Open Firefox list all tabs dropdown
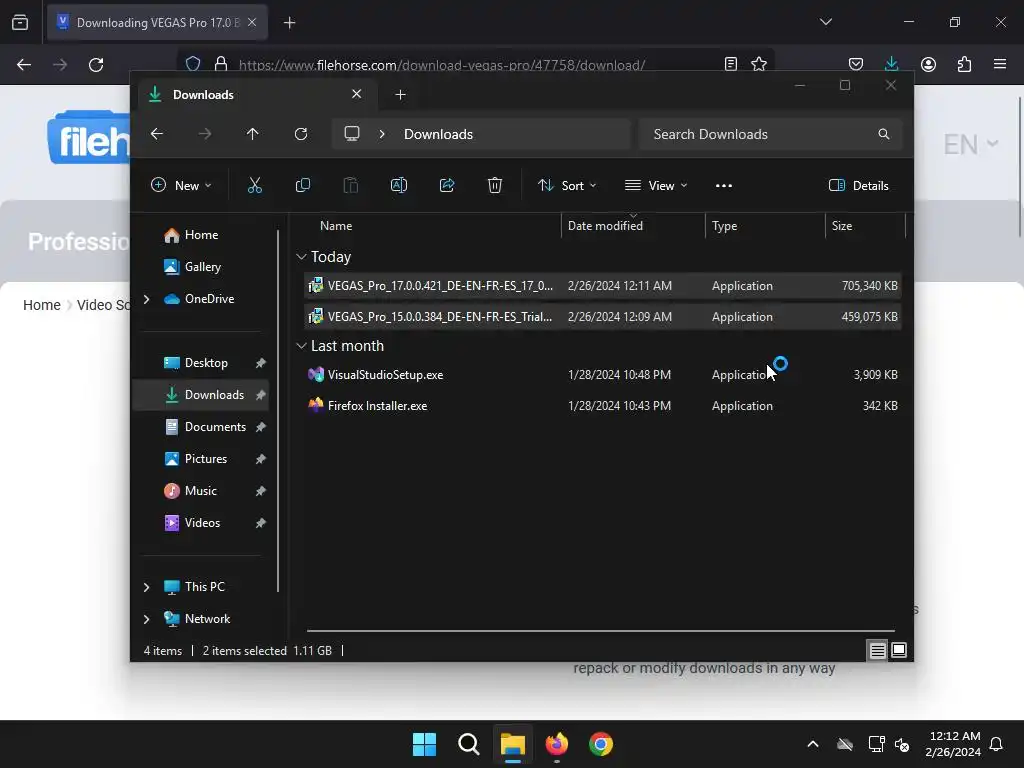The height and width of the screenshot is (768, 1024). point(826,22)
